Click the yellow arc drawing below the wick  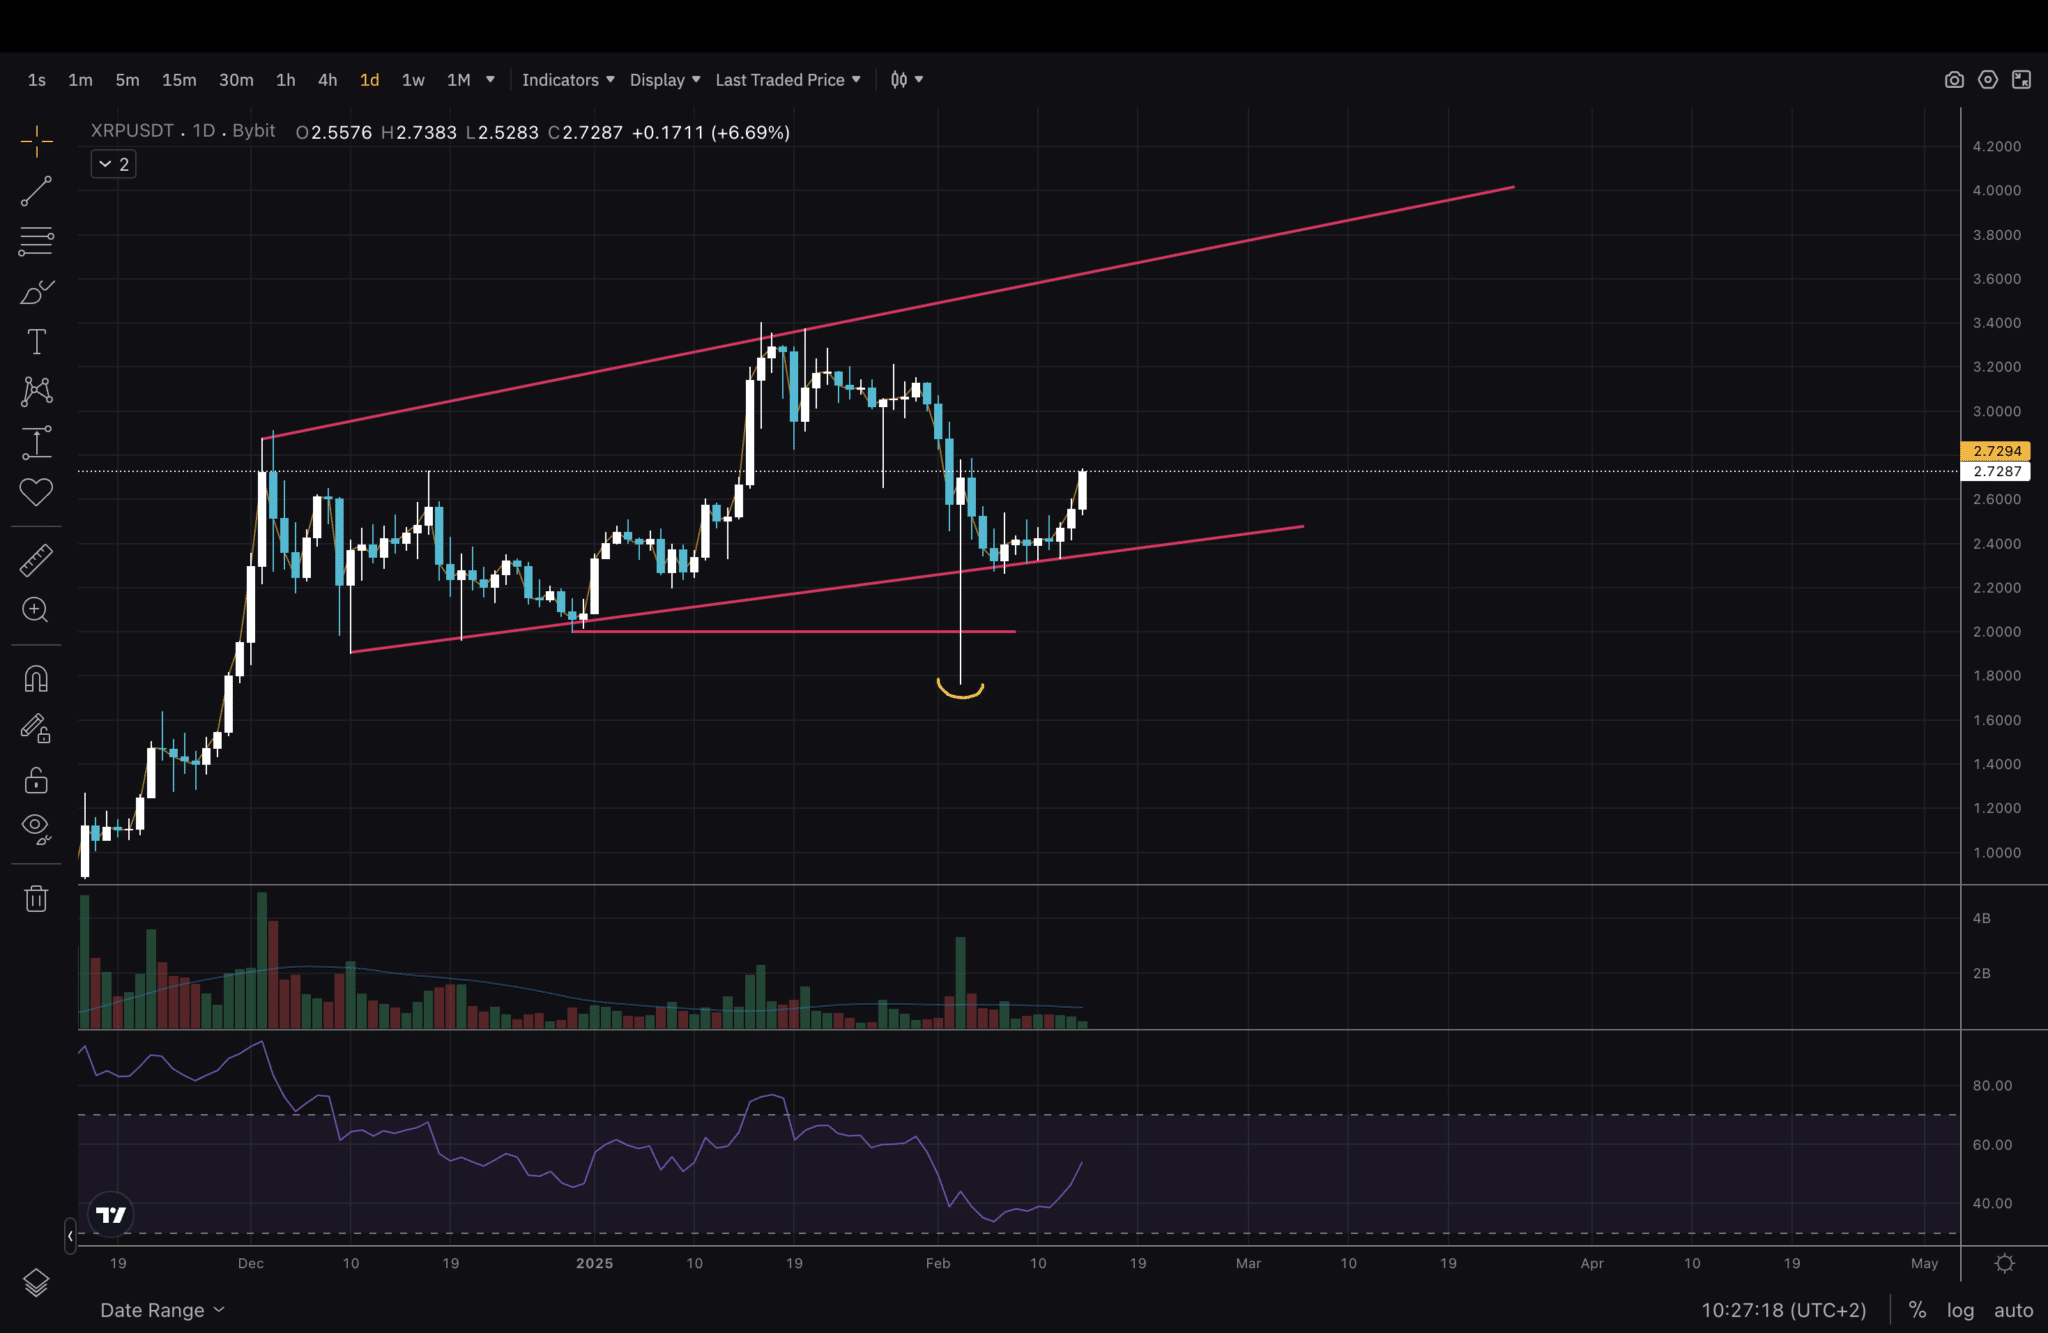960,692
